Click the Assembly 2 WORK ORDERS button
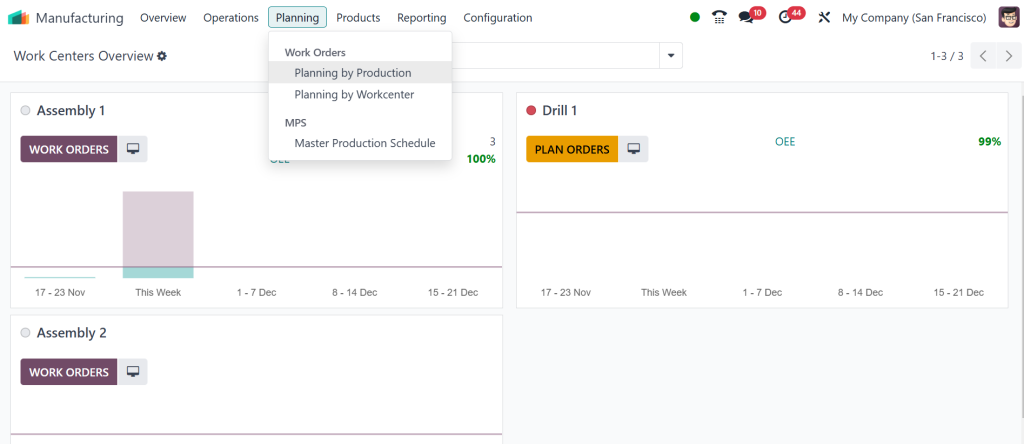 (x=69, y=372)
